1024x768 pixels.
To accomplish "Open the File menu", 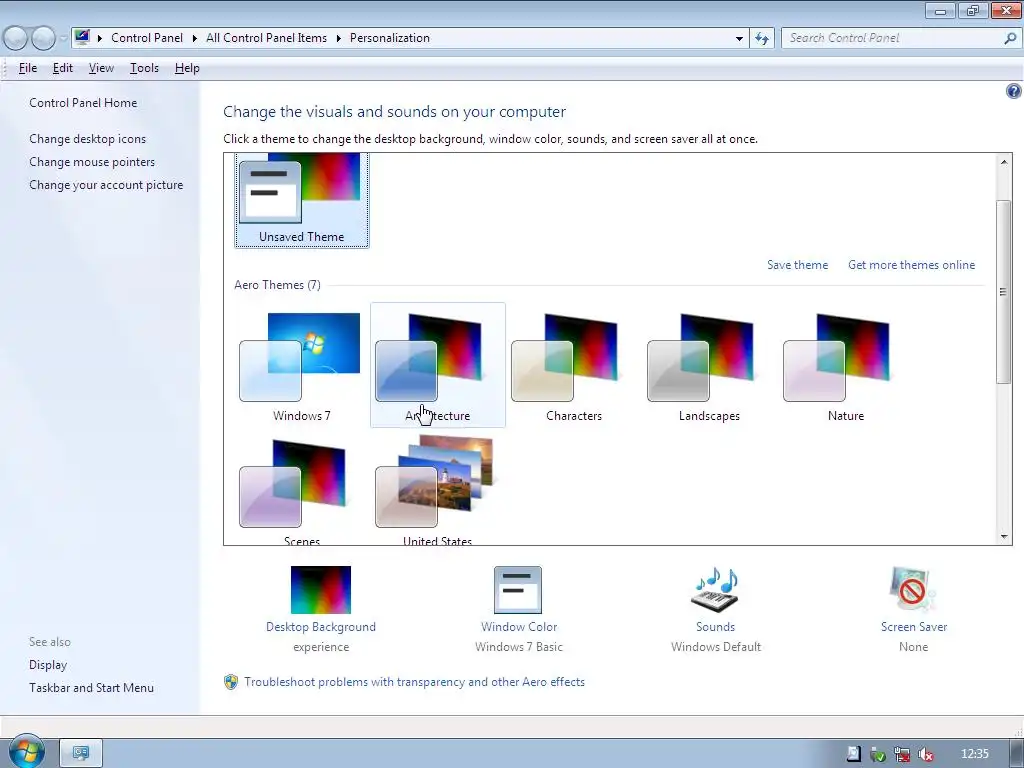I will tap(27, 68).
